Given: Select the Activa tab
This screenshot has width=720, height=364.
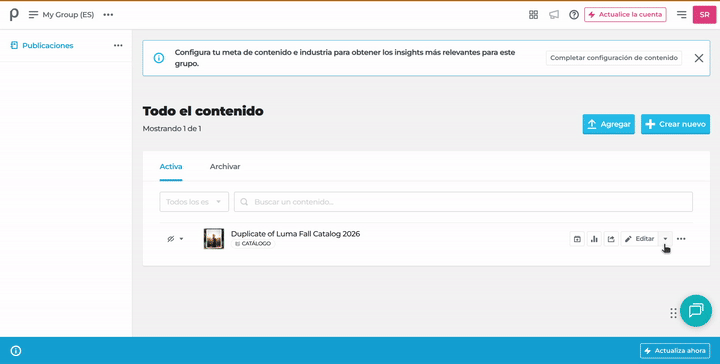Looking at the screenshot, I should point(171,167).
